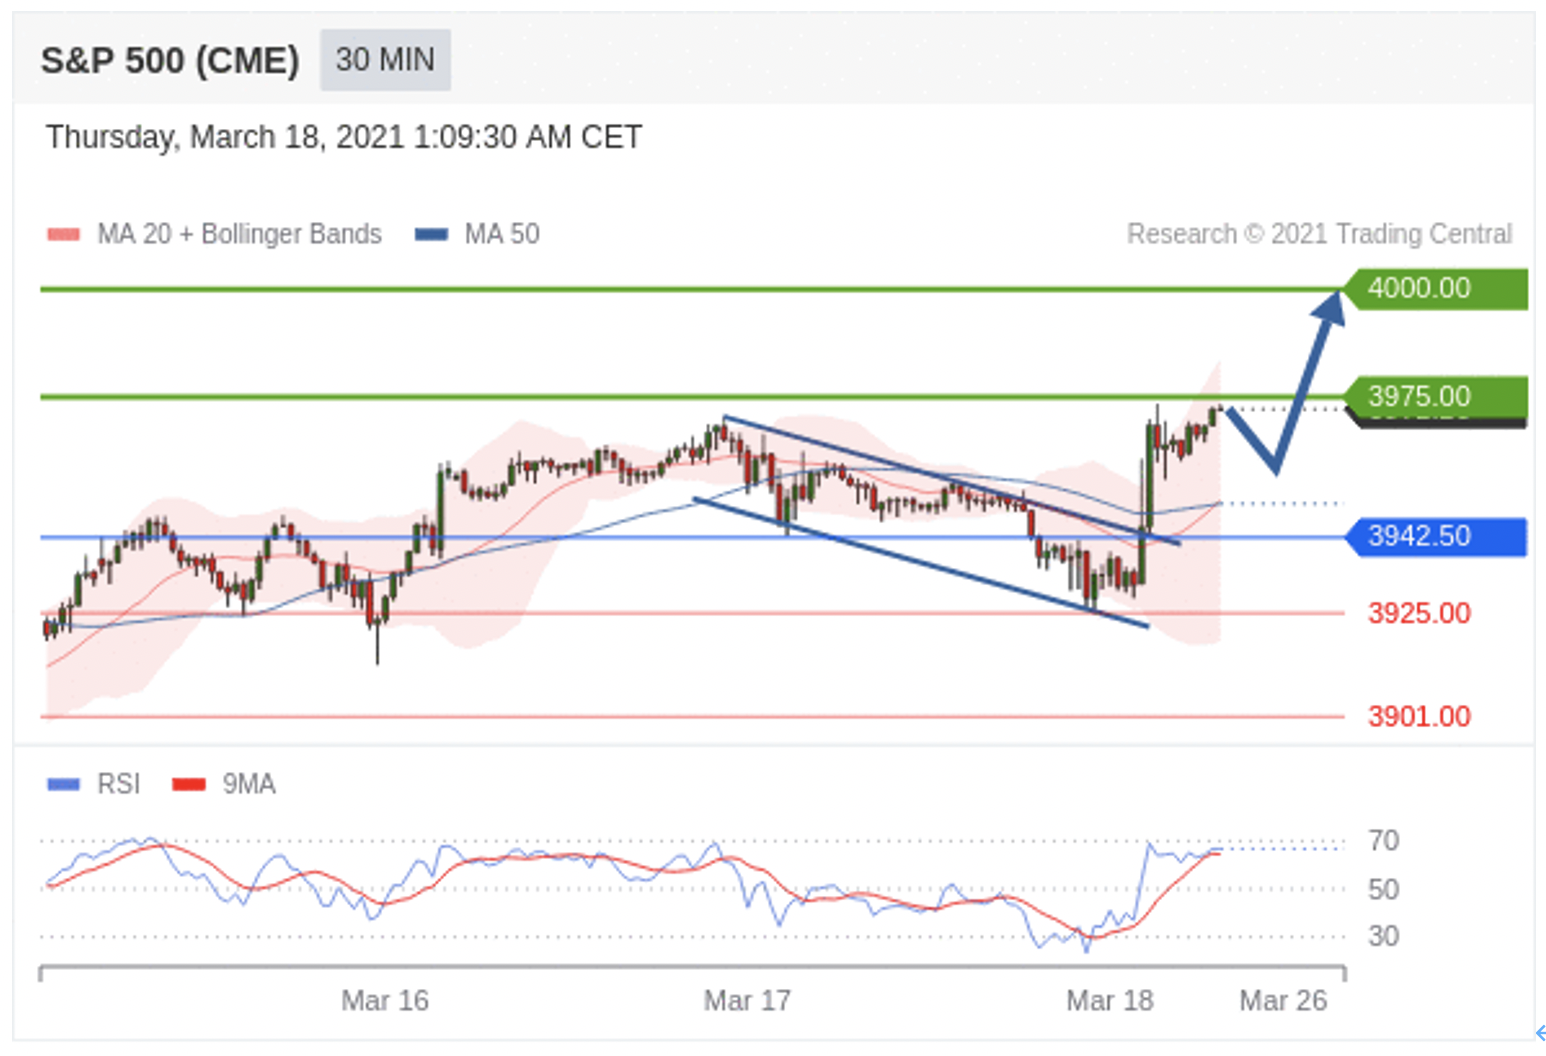
Task: Click the Research © 2021 Trading Central credit
Action: [1319, 234]
